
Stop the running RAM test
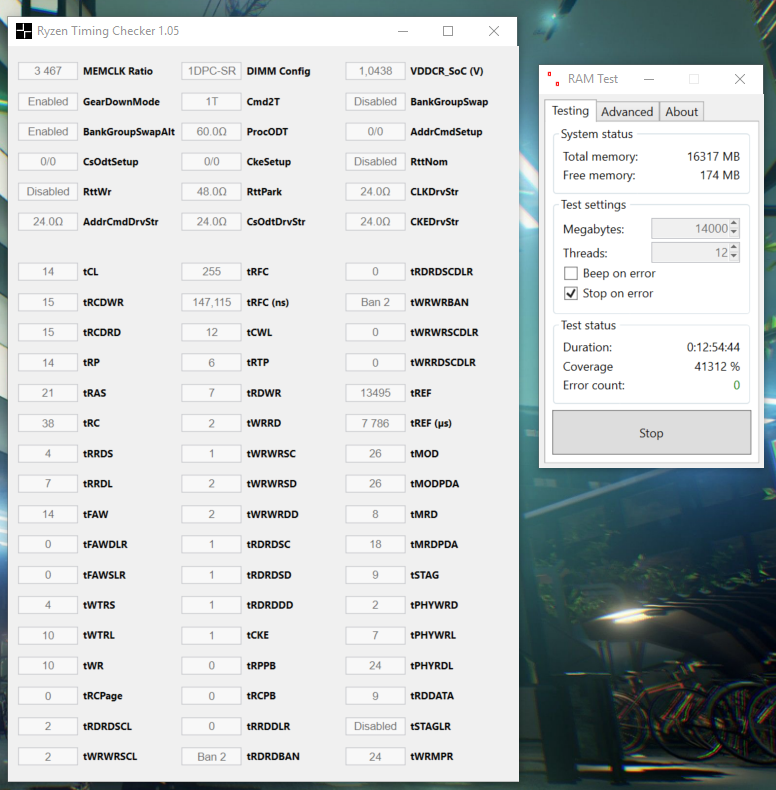651,433
